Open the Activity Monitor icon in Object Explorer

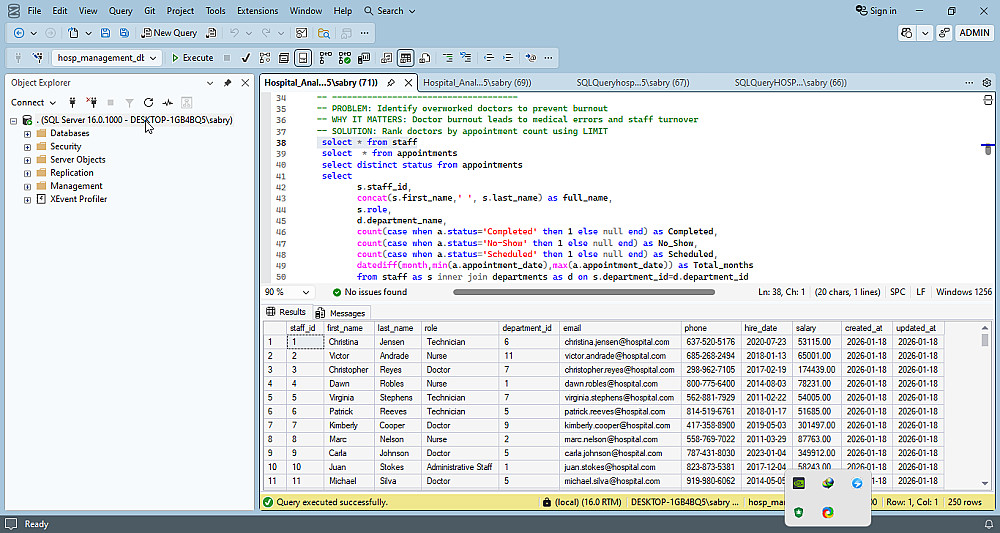pos(167,102)
